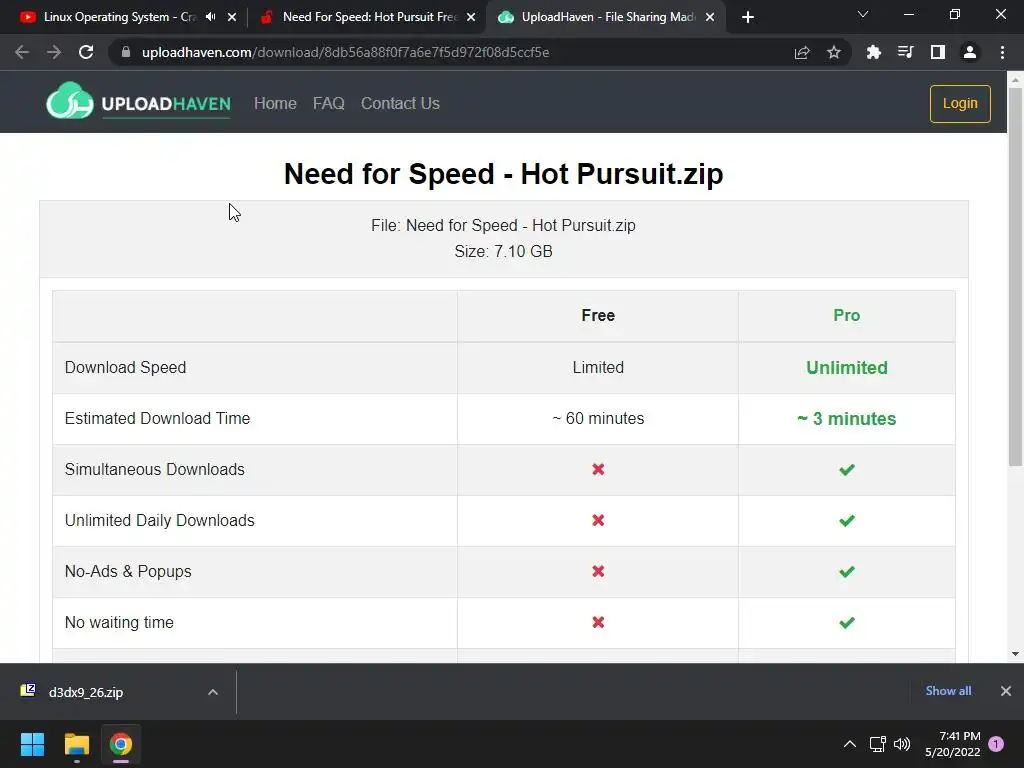Show hidden system tray icons
The width and height of the screenshot is (1024, 768).
coord(850,744)
